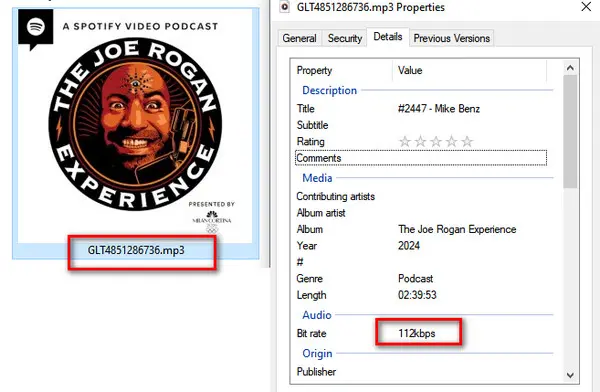The height and width of the screenshot is (392, 600).
Task: Click the scrollbar down arrow
Action: click(570, 375)
